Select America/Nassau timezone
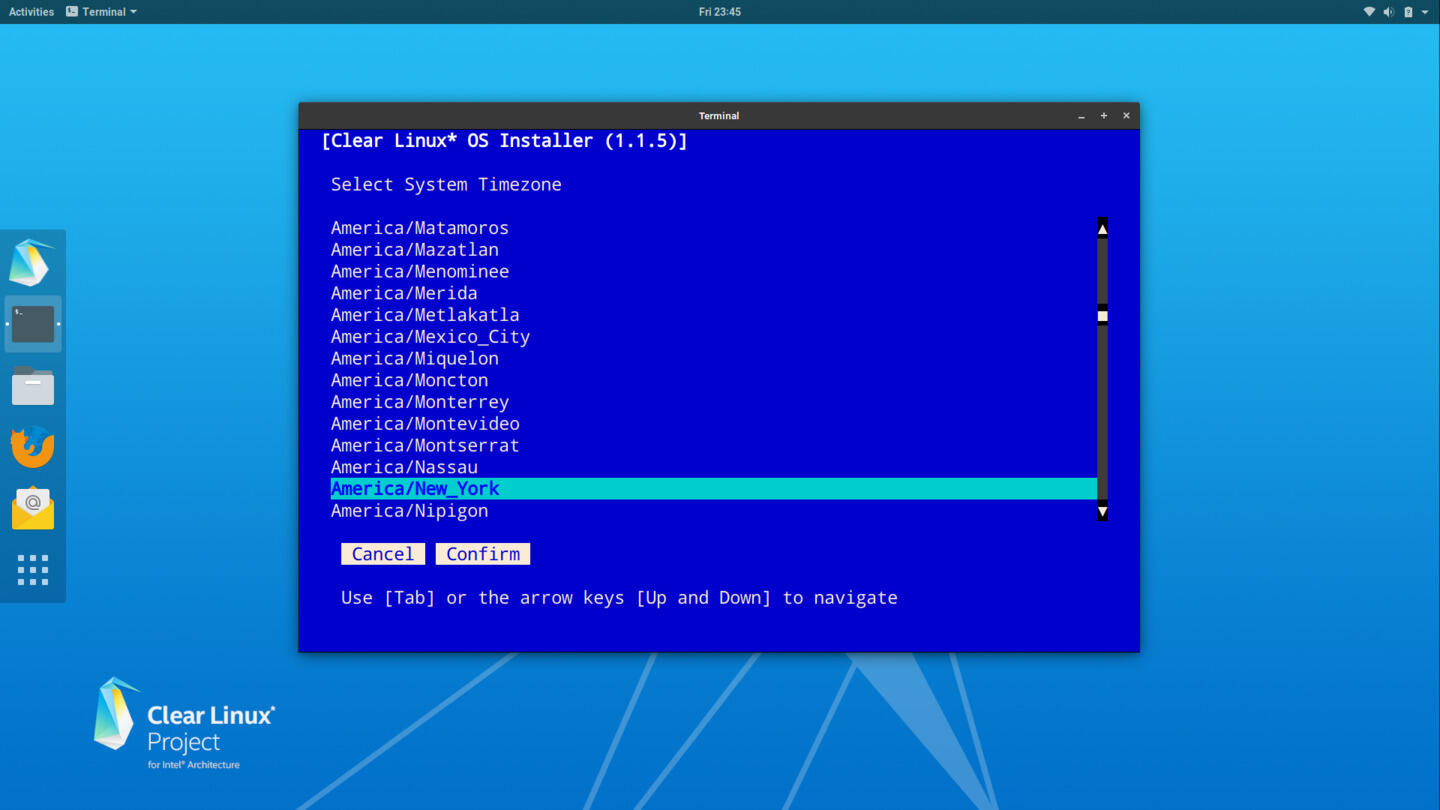1440x810 pixels. pyautogui.click(x=714, y=467)
